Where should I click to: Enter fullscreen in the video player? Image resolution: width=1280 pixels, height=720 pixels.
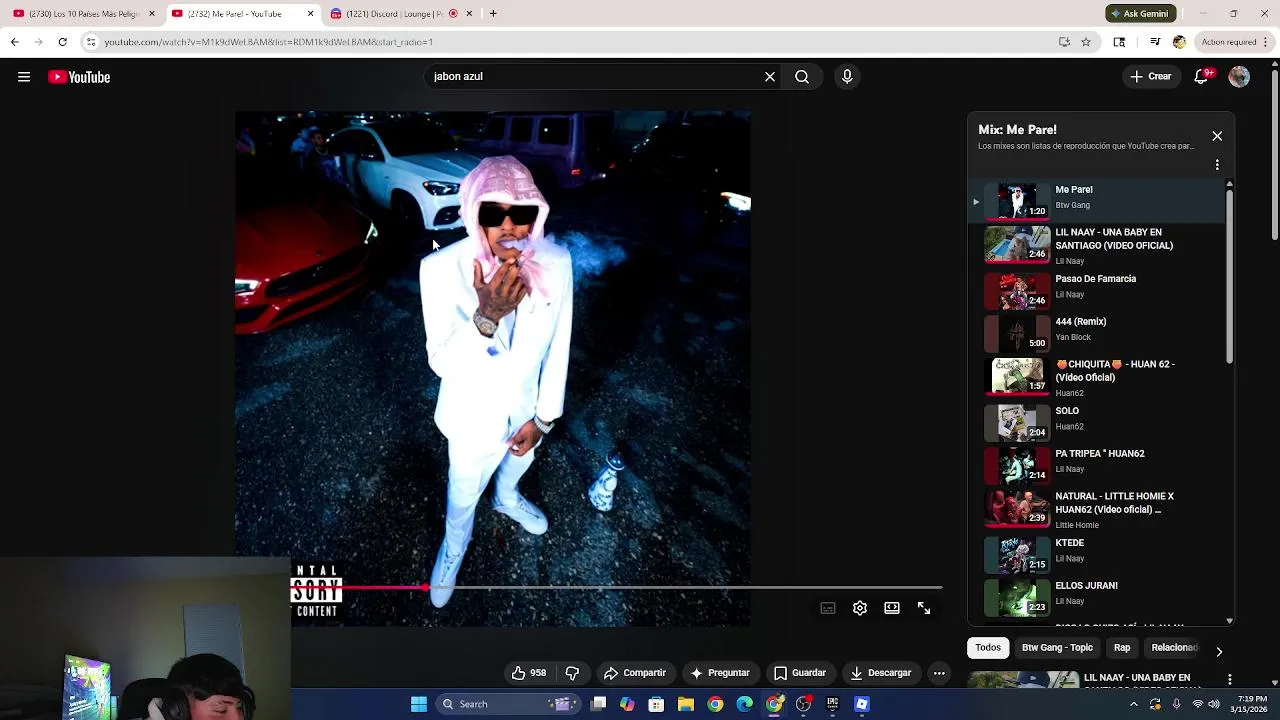point(924,608)
